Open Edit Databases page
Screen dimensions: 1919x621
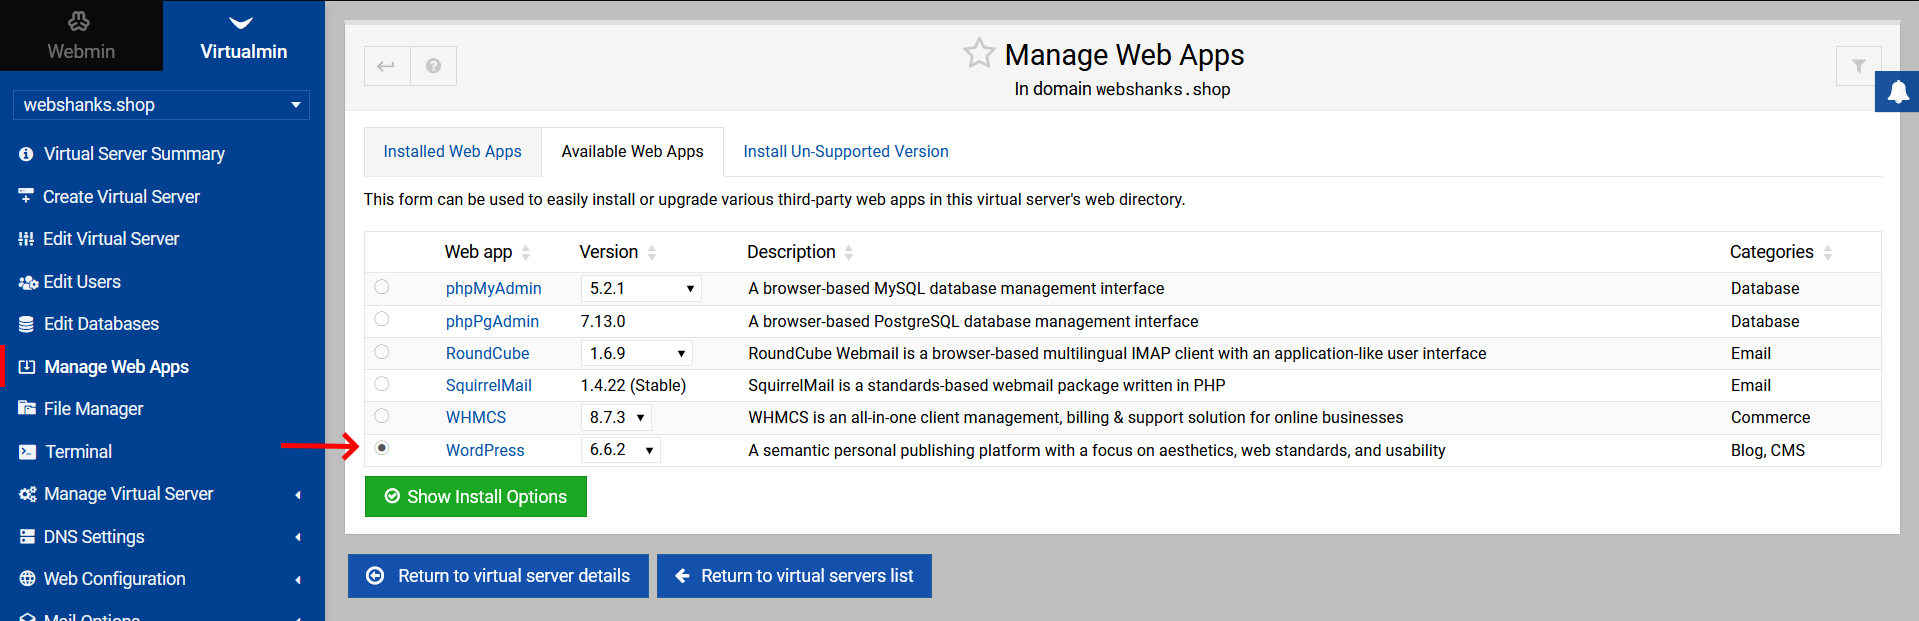(101, 324)
